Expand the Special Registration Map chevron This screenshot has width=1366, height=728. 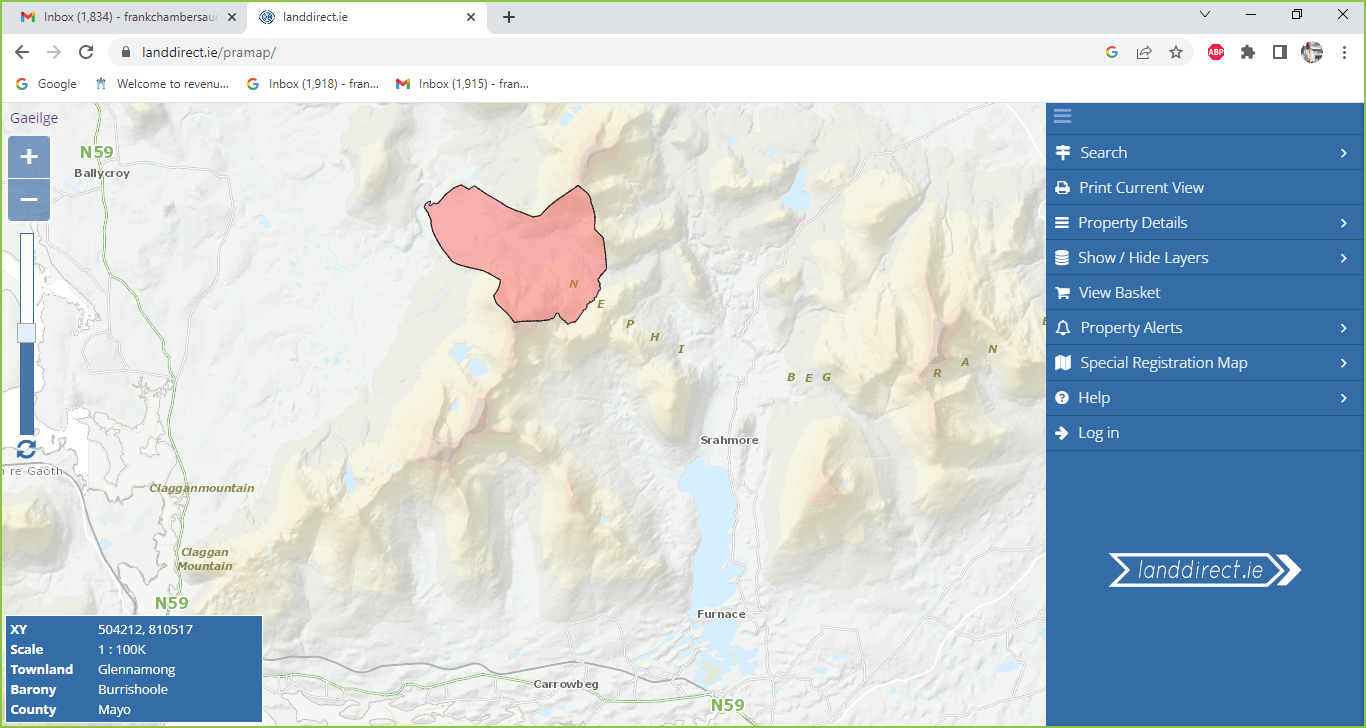[x=1344, y=363]
